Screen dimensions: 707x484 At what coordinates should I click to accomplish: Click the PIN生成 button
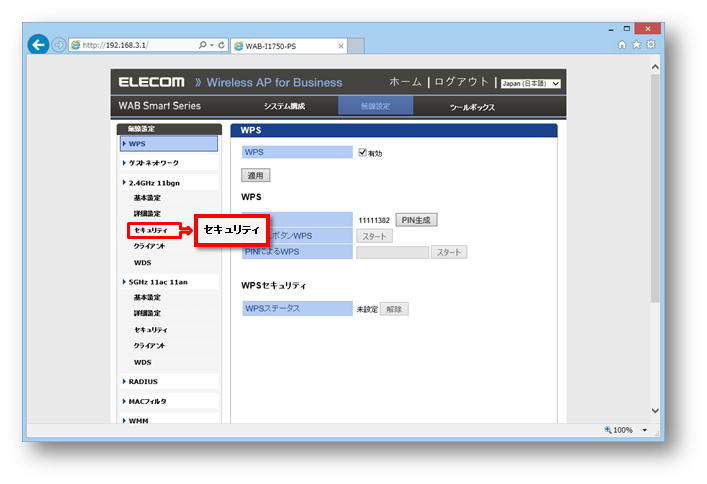(416, 220)
